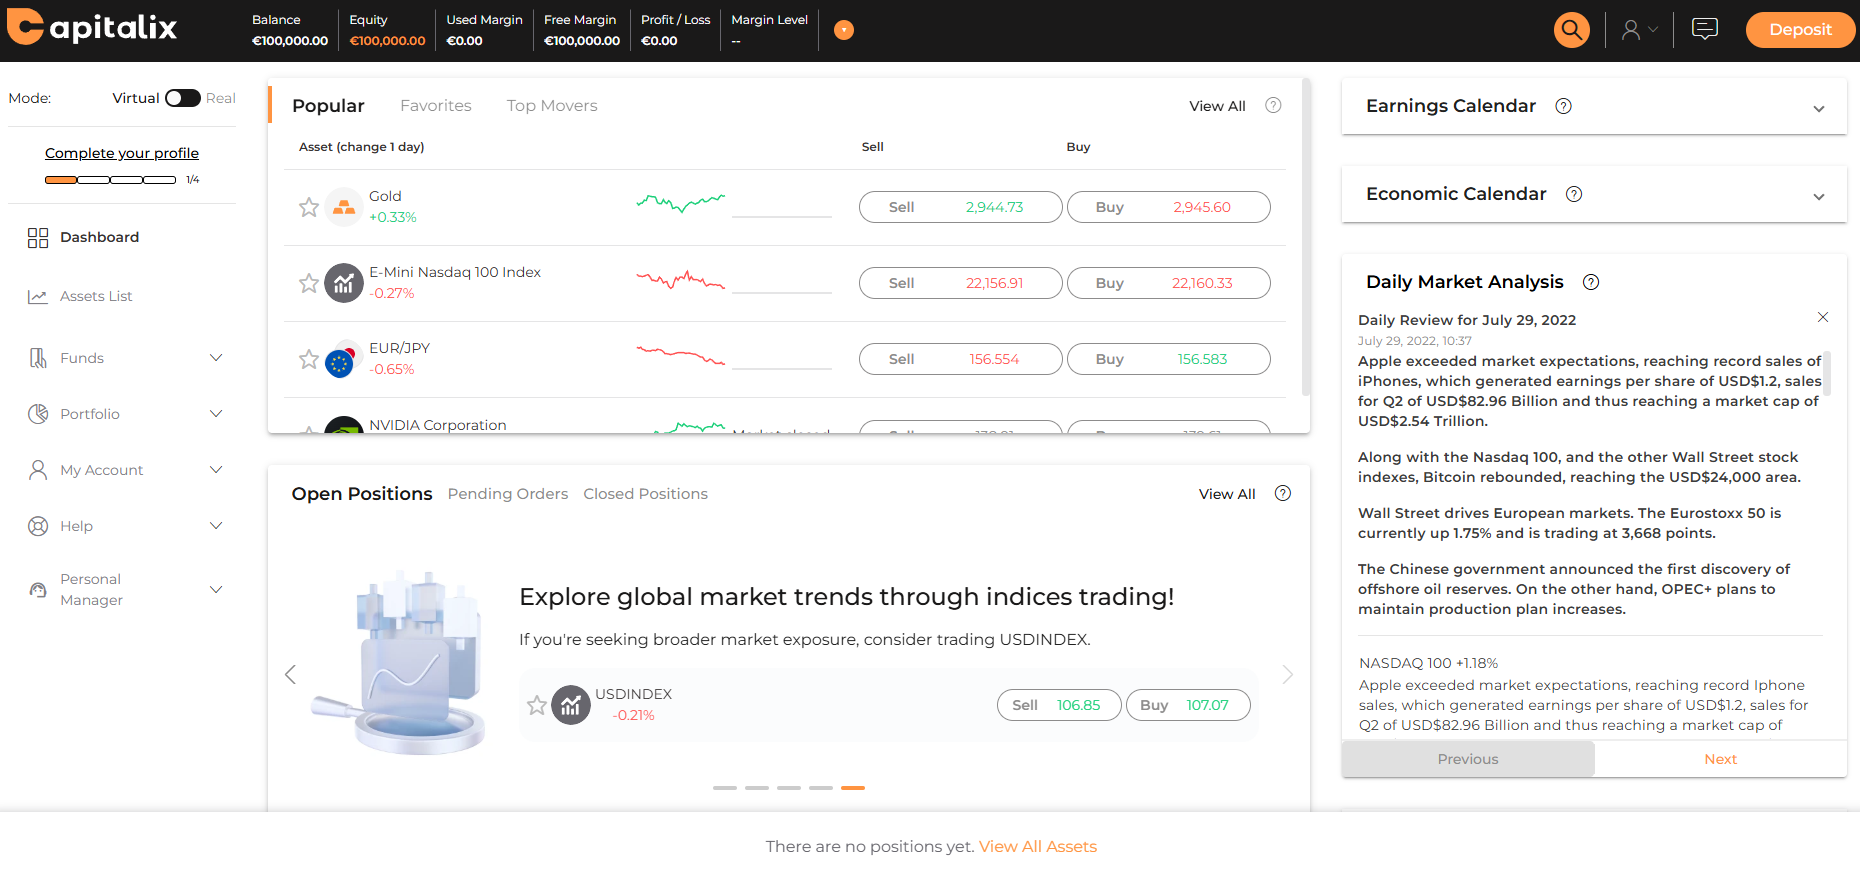This screenshot has width=1860, height=873.
Task: Switch to the Closed Positions tab
Action: (646, 494)
